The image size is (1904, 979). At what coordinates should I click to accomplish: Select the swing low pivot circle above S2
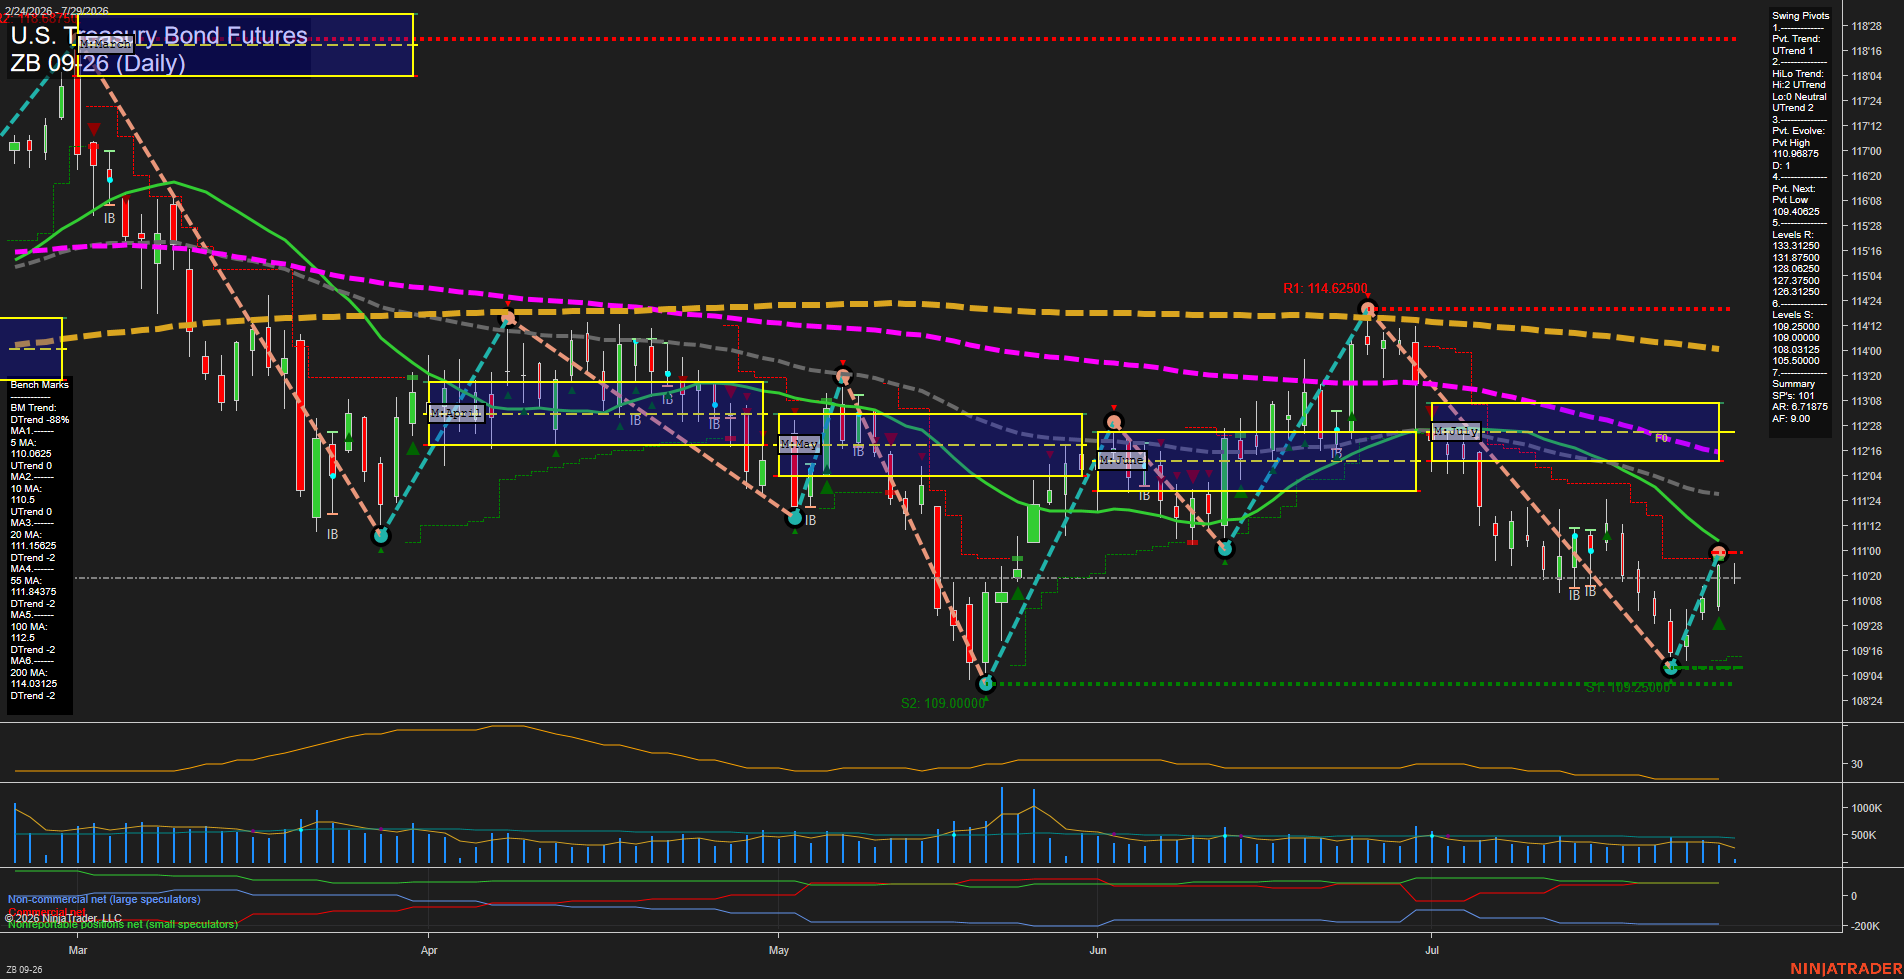[x=986, y=684]
